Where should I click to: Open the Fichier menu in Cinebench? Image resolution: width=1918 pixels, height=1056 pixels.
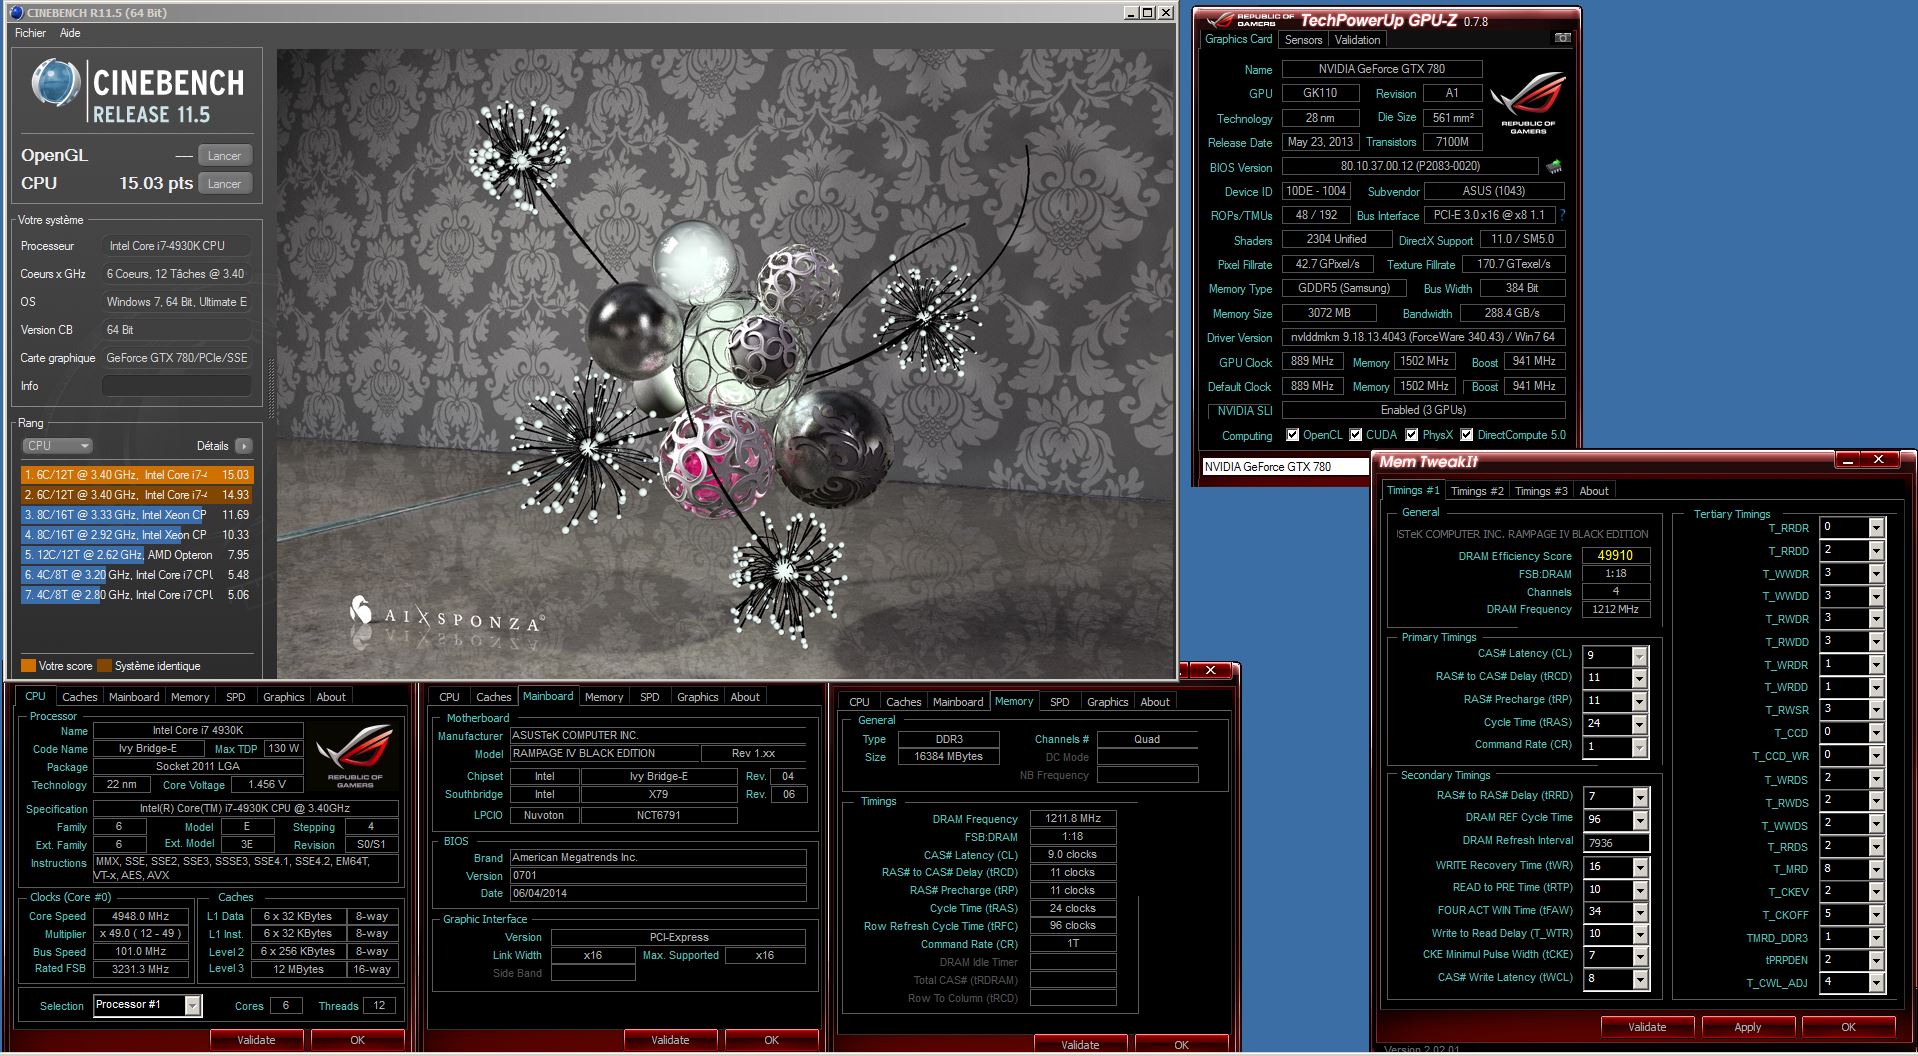click(x=30, y=33)
